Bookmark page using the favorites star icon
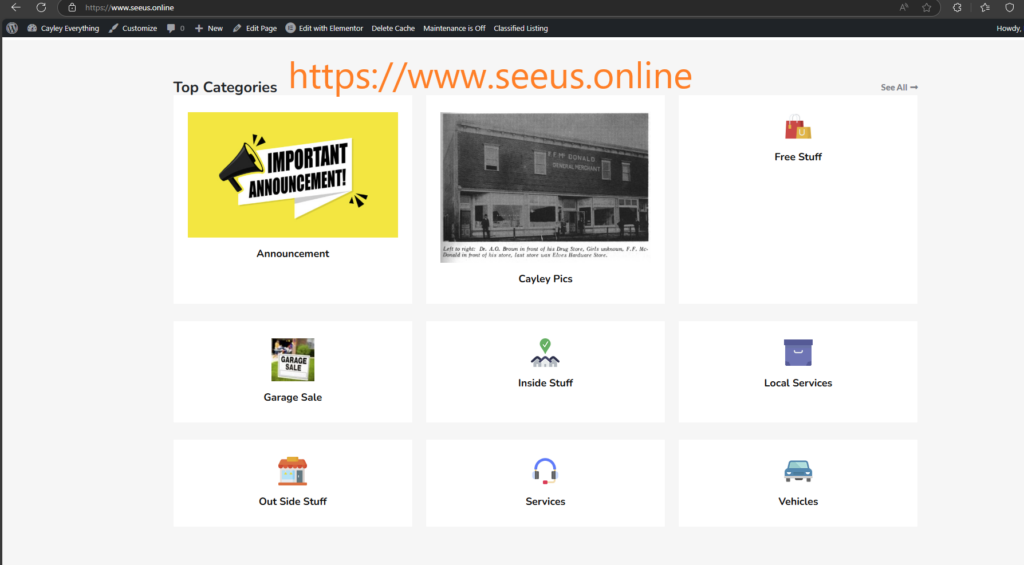The height and width of the screenshot is (565, 1024). click(927, 7)
